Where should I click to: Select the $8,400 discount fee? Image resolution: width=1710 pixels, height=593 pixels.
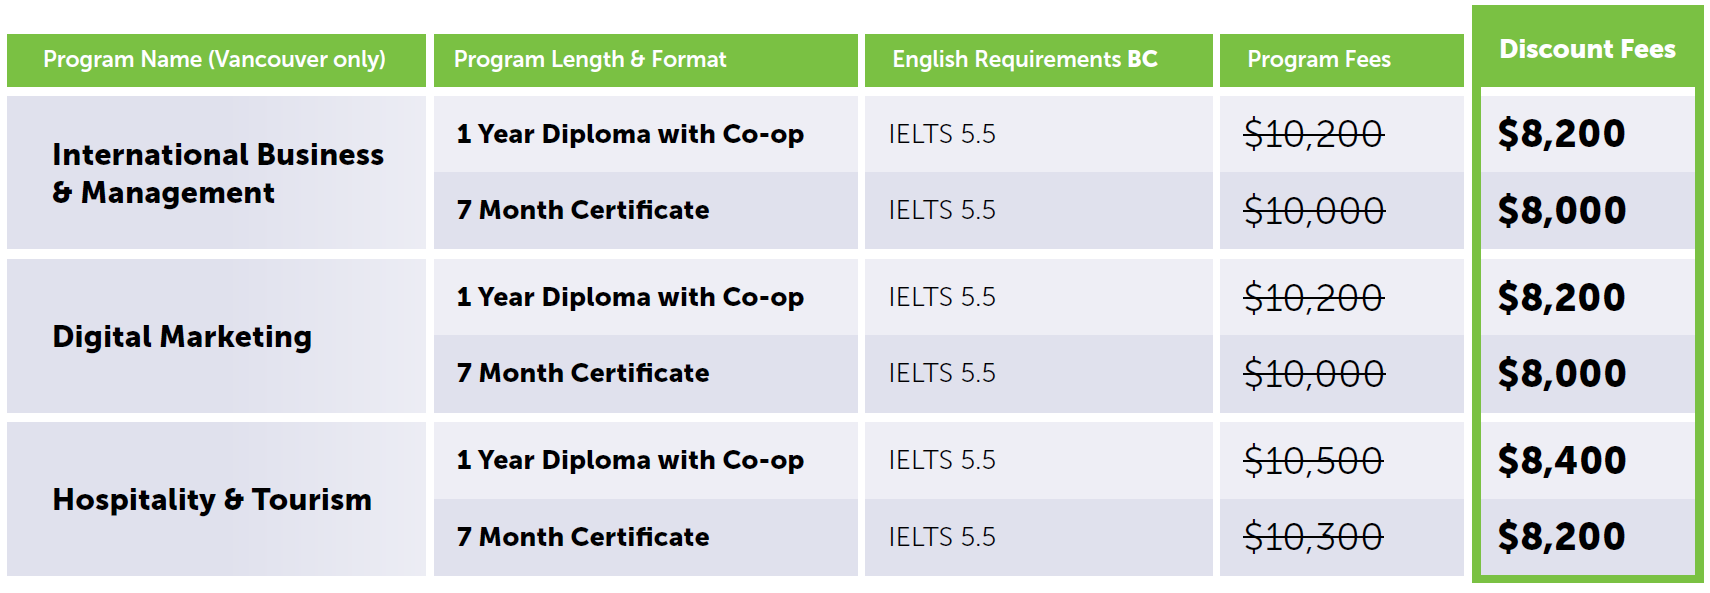coord(1561,461)
